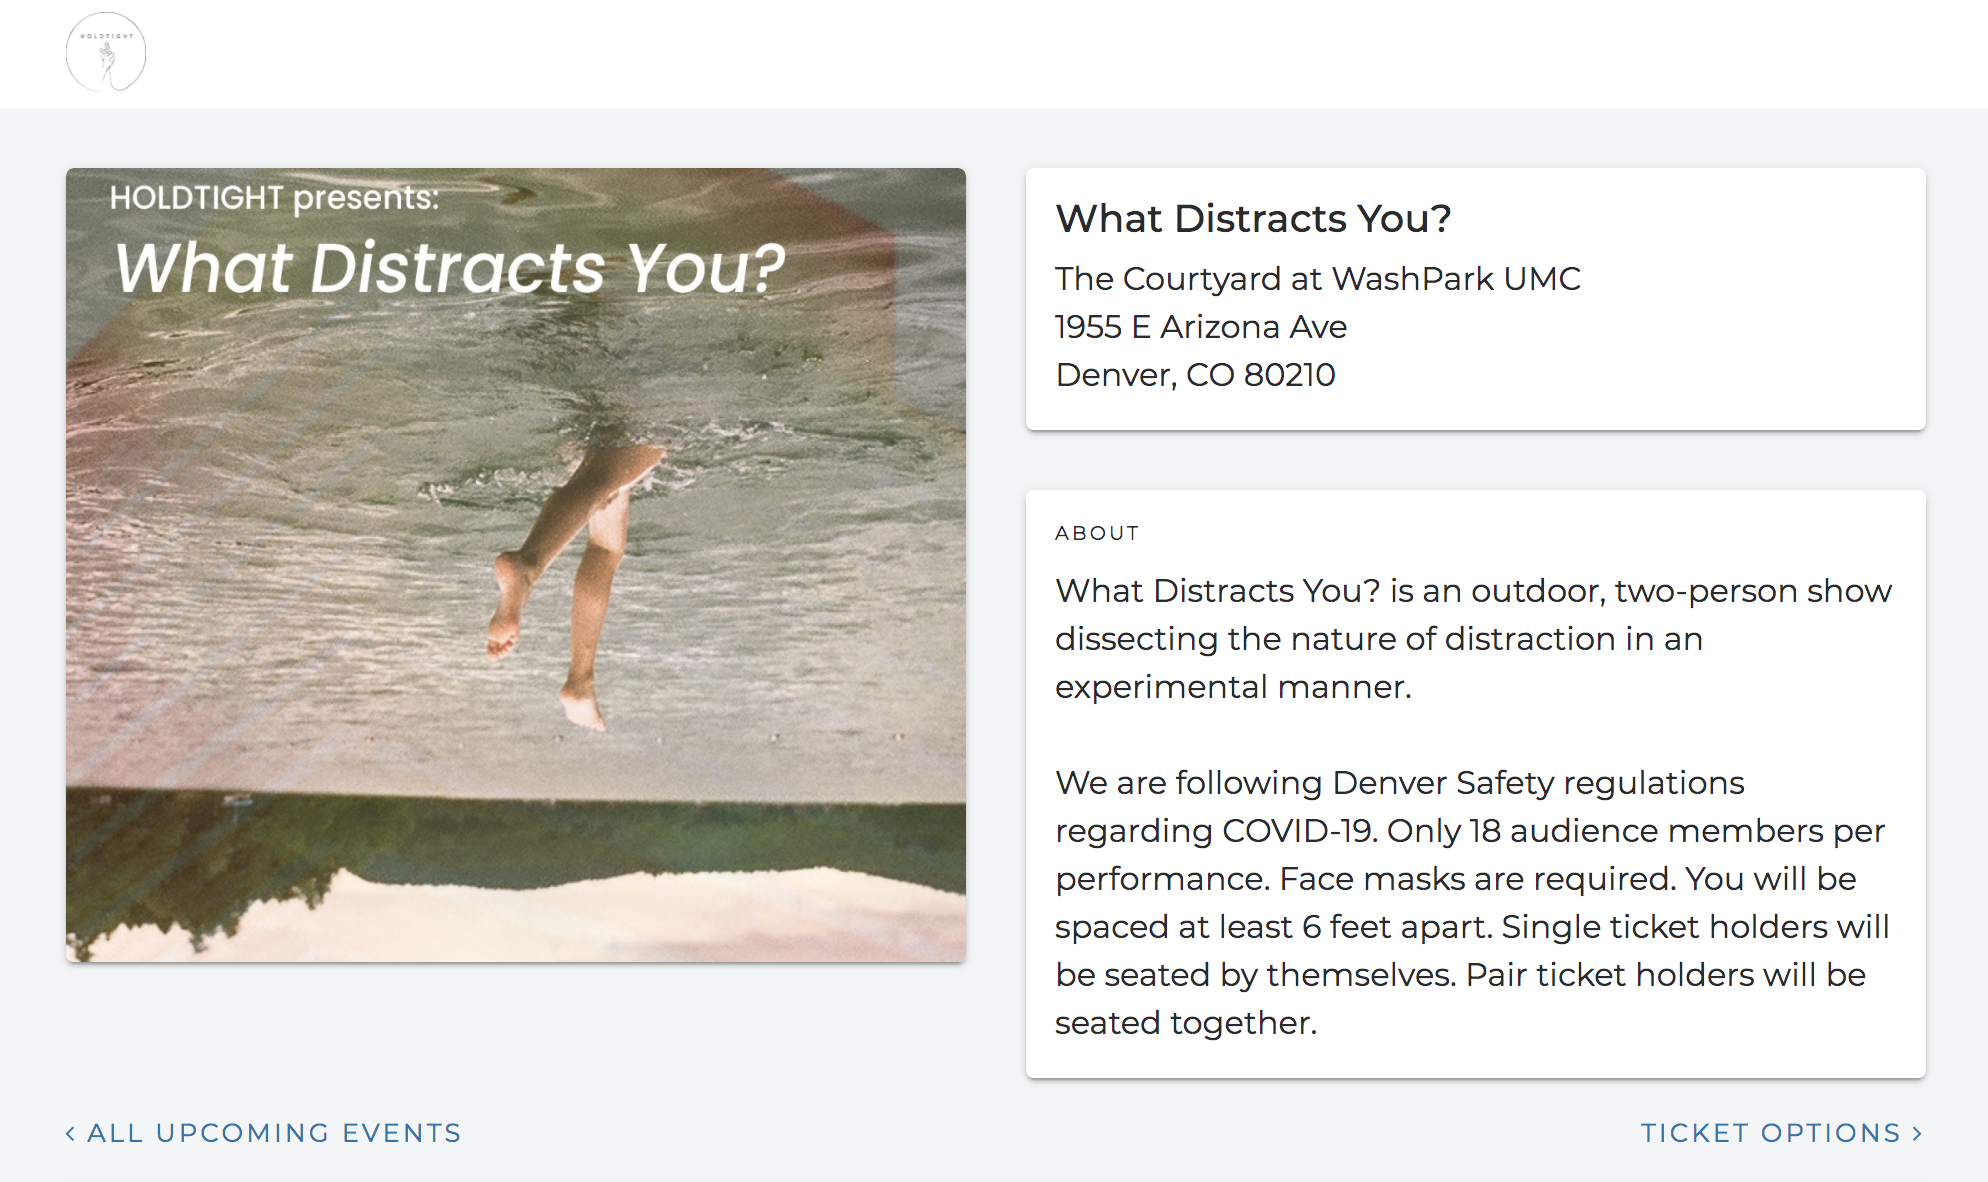This screenshot has height=1182, width=1988.
Task: Click the COVID-19 safety regulations paragraph
Action: [1400, 783]
